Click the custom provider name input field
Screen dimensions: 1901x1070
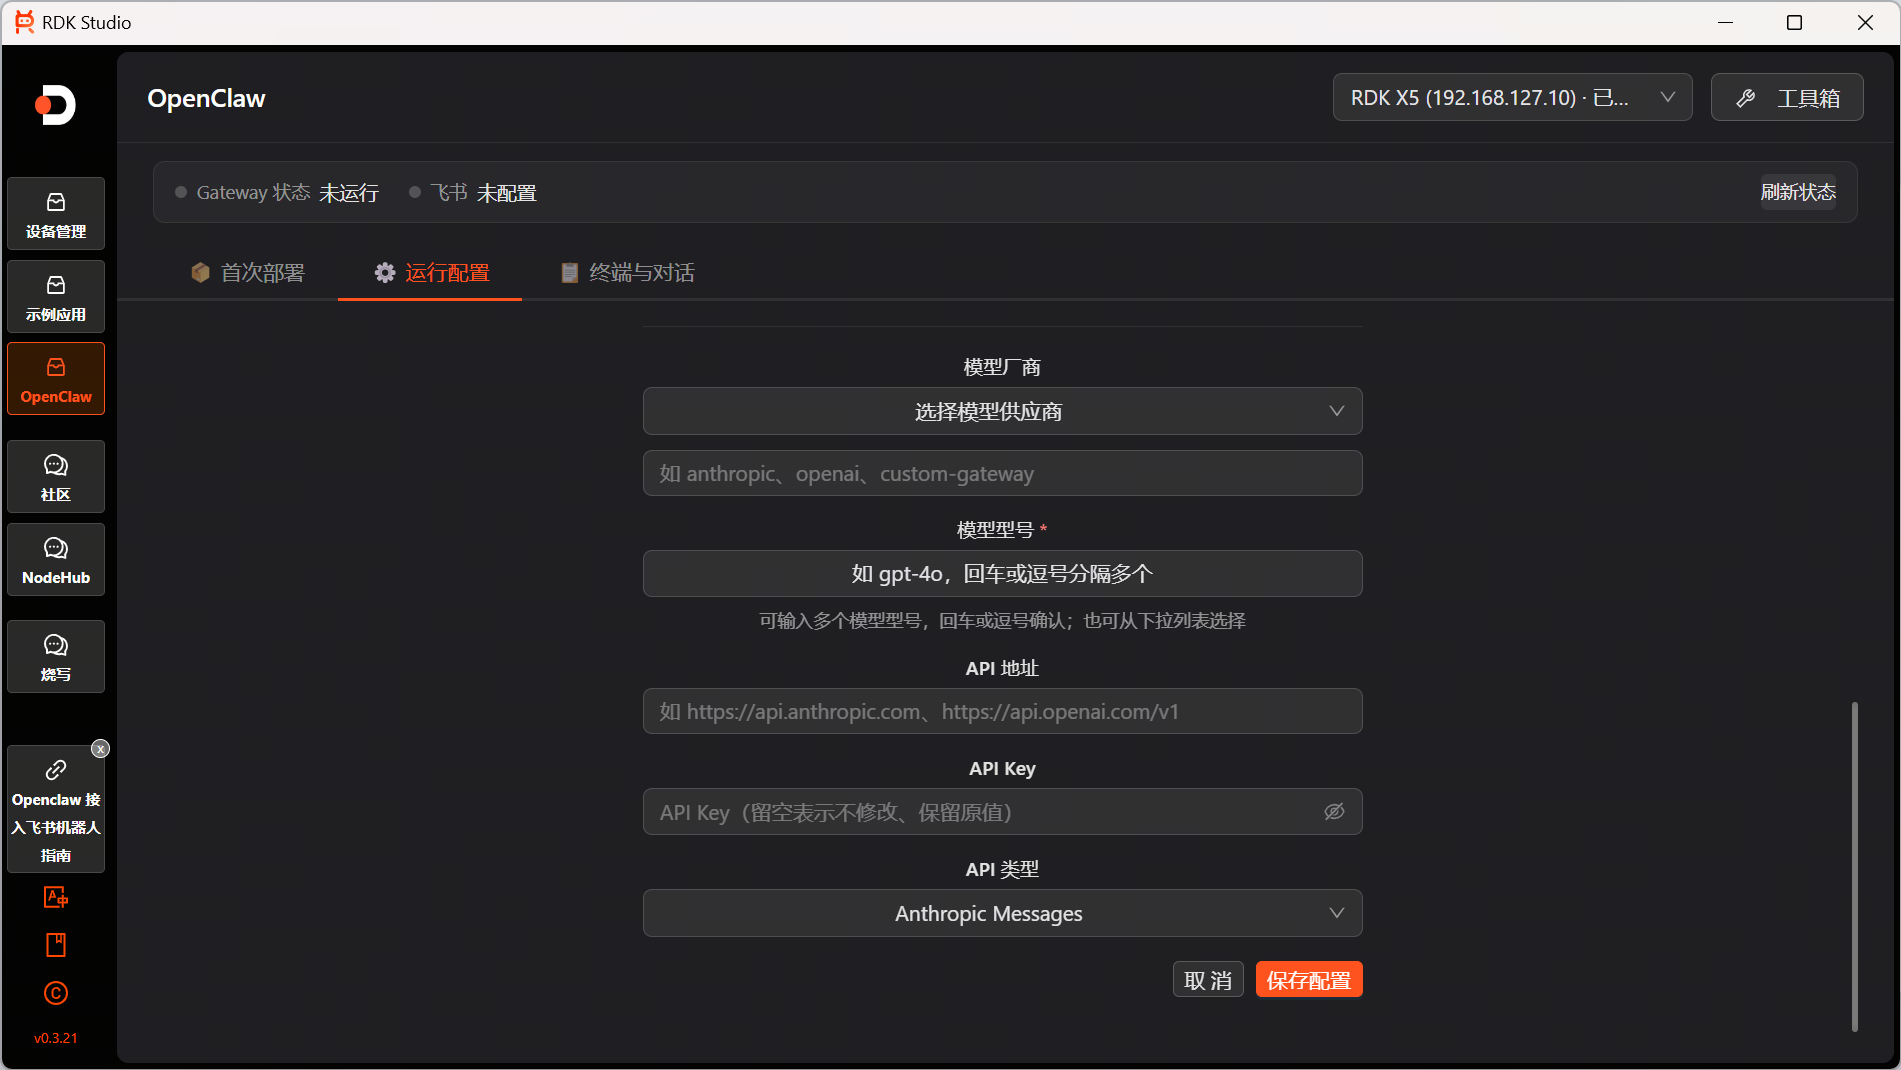[x=1002, y=474]
